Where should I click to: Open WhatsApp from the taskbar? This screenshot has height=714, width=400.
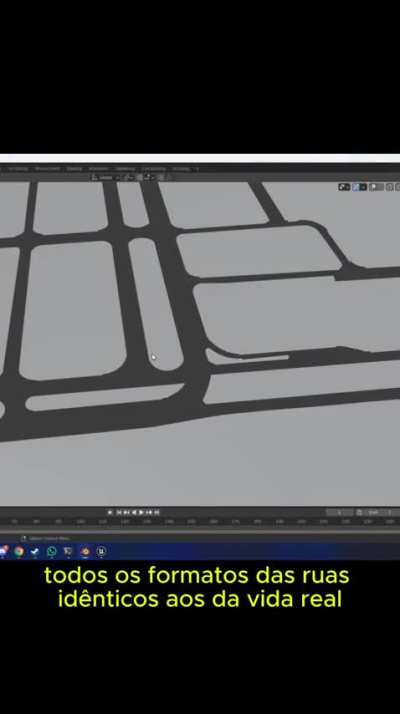pyautogui.click(x=52, y=551)
